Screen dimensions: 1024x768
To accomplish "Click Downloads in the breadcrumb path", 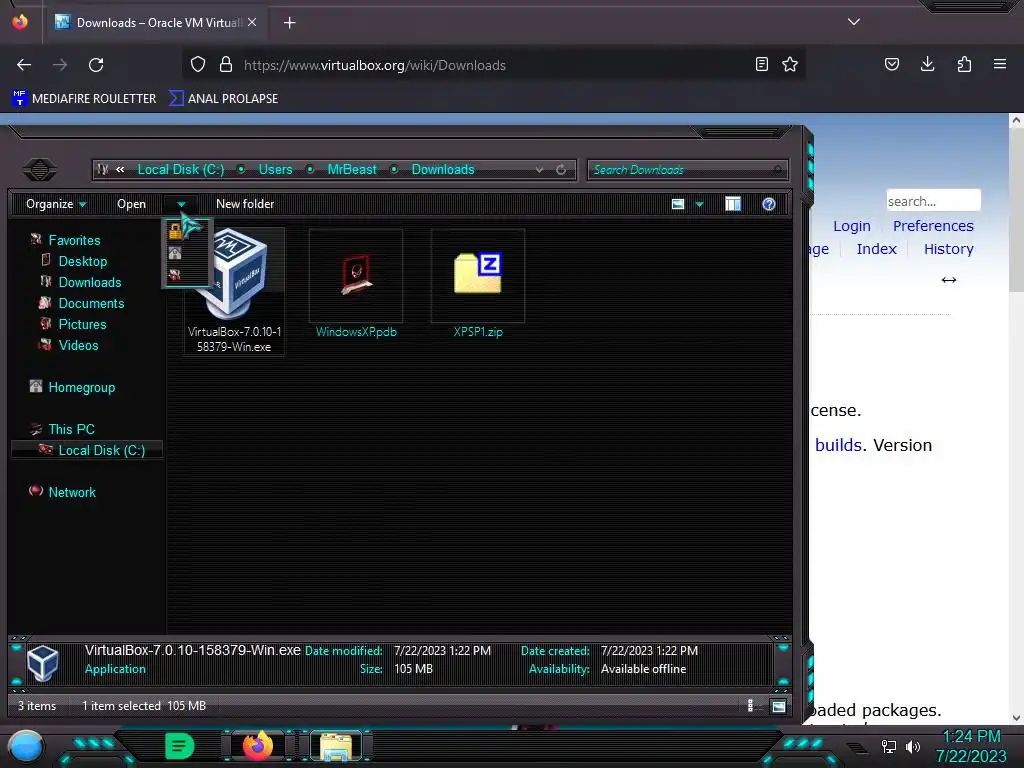I will tap(443, 170).
